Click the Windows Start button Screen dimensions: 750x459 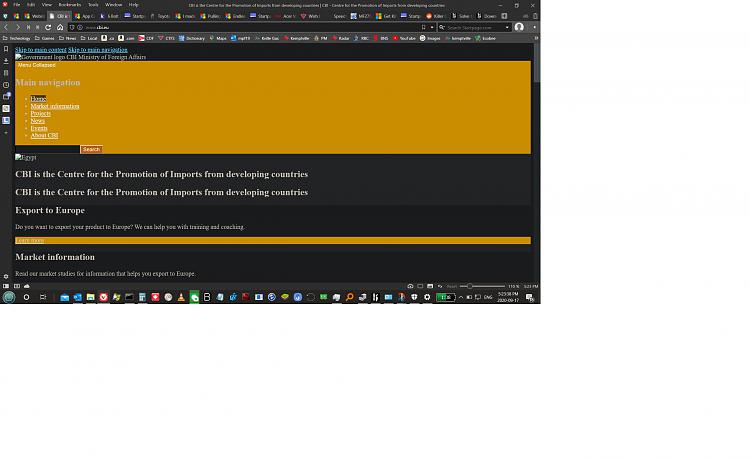click(9, 297)
